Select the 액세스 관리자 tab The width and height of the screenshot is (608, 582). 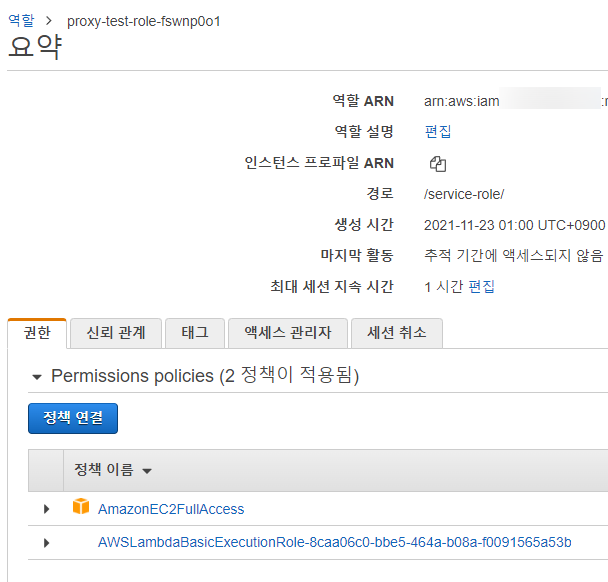287,333
